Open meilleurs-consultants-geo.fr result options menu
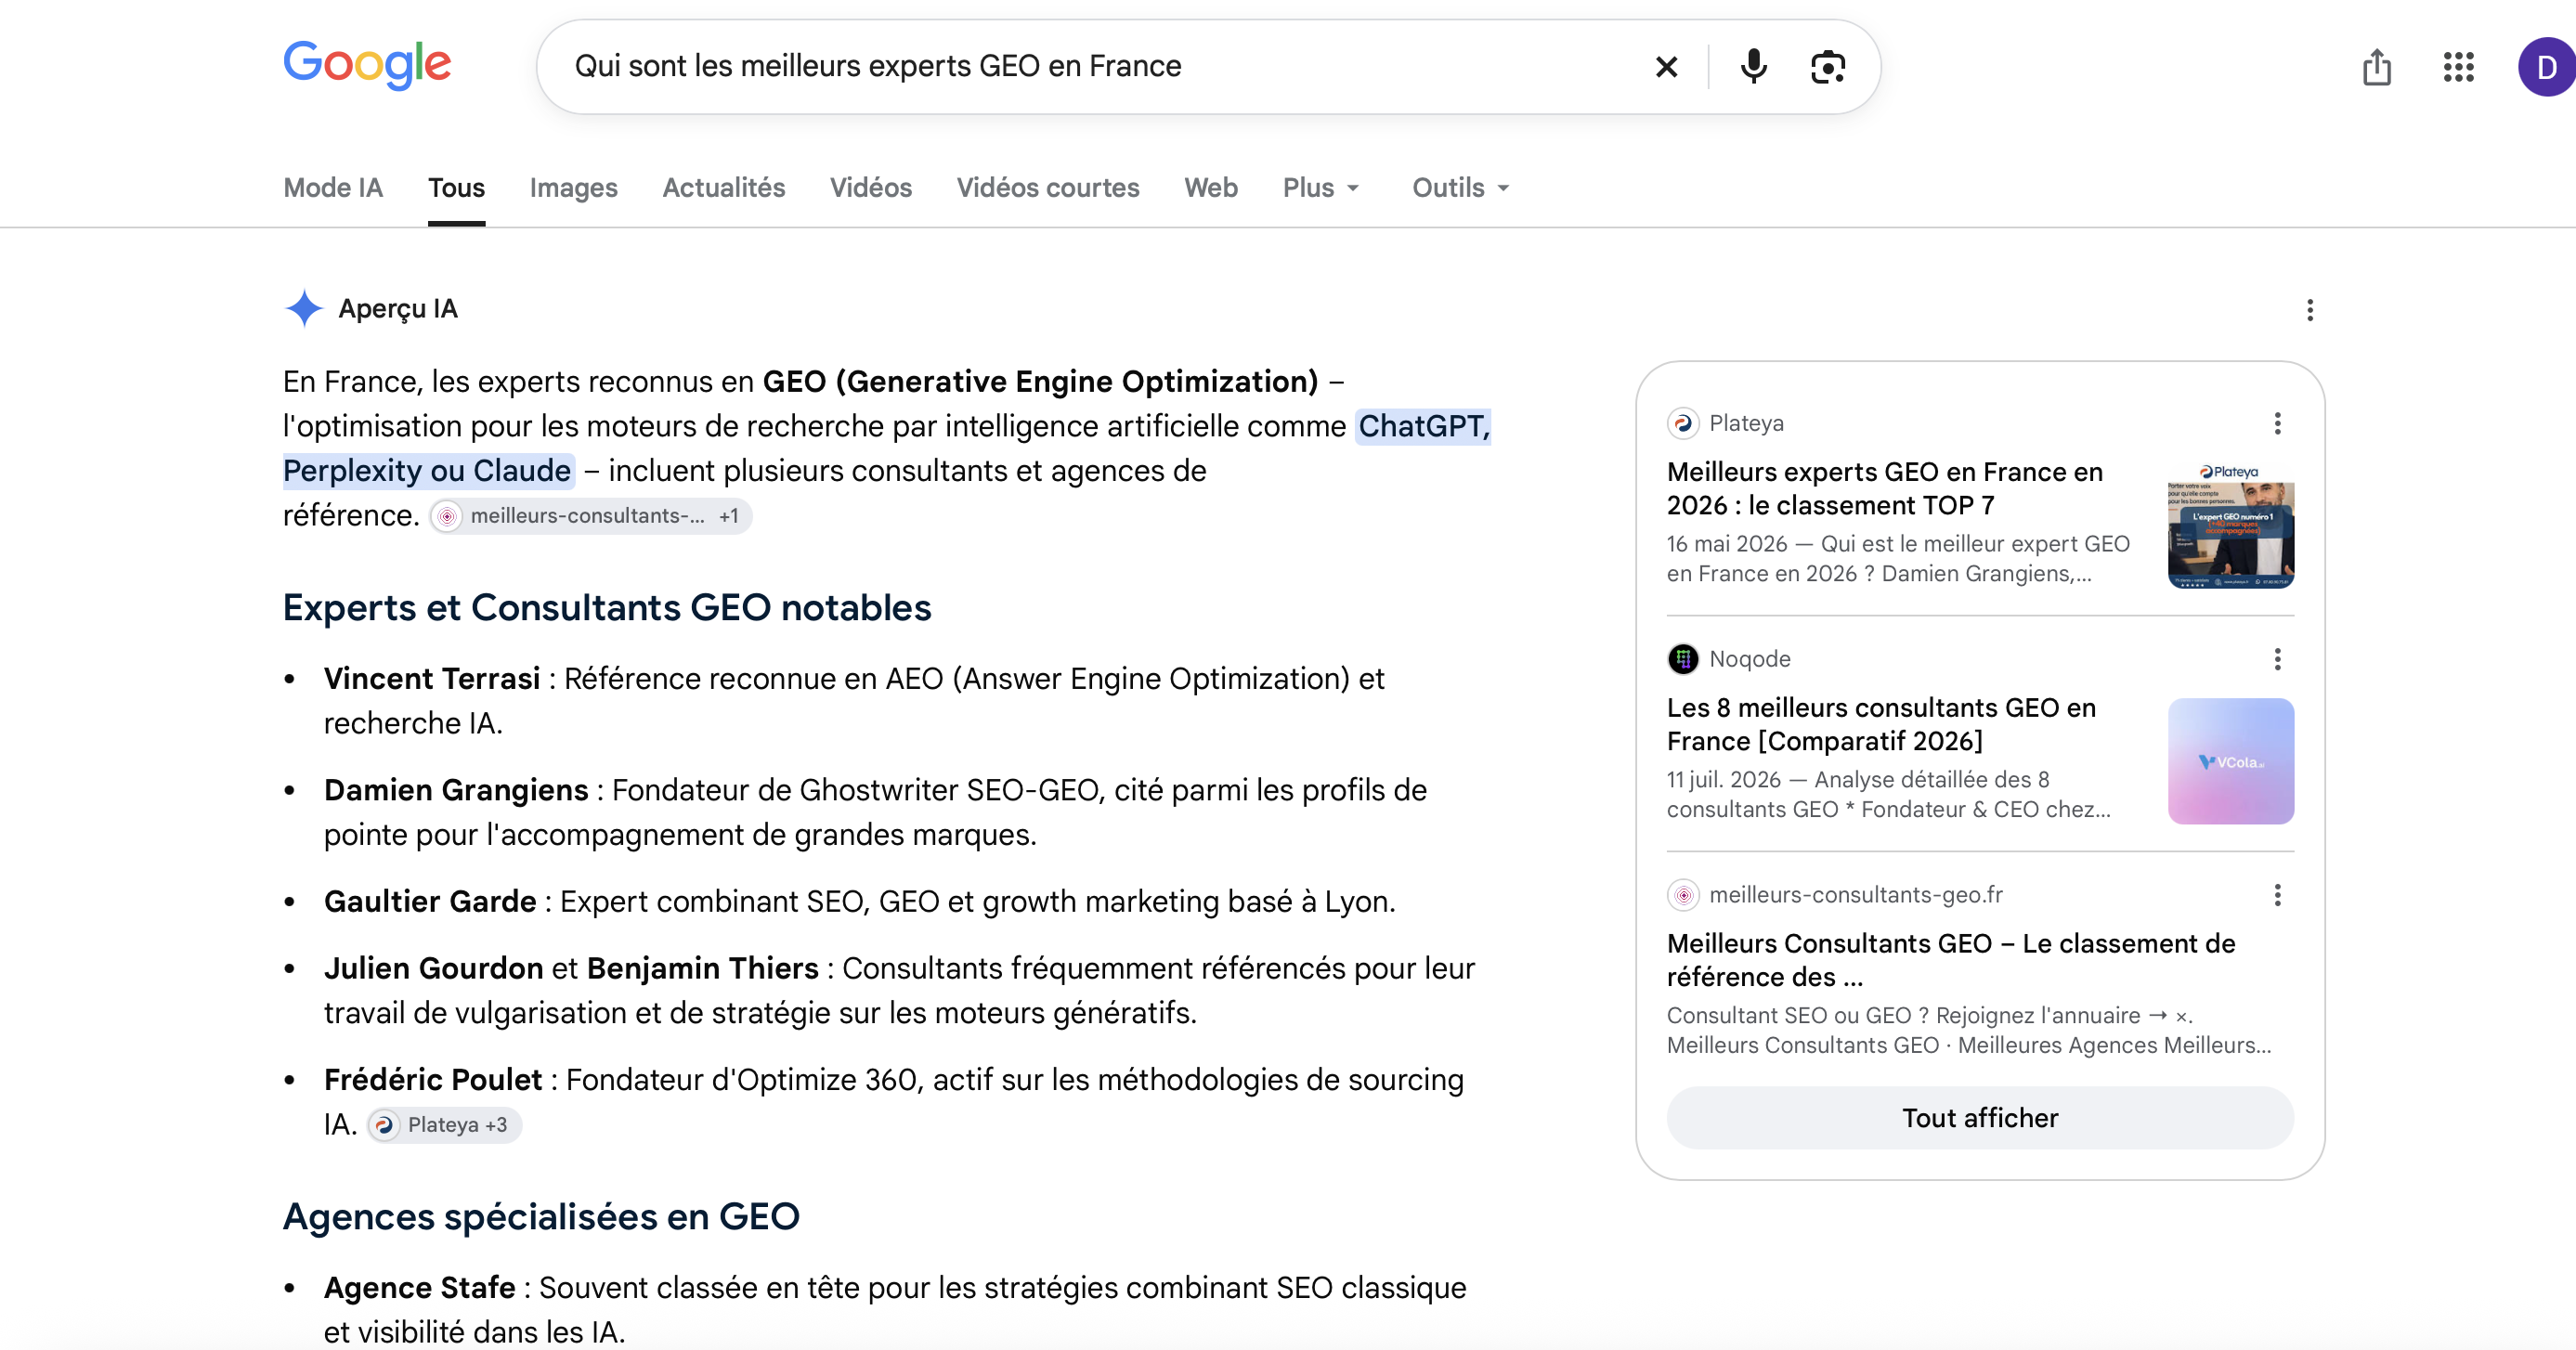 coord(2277,895)
